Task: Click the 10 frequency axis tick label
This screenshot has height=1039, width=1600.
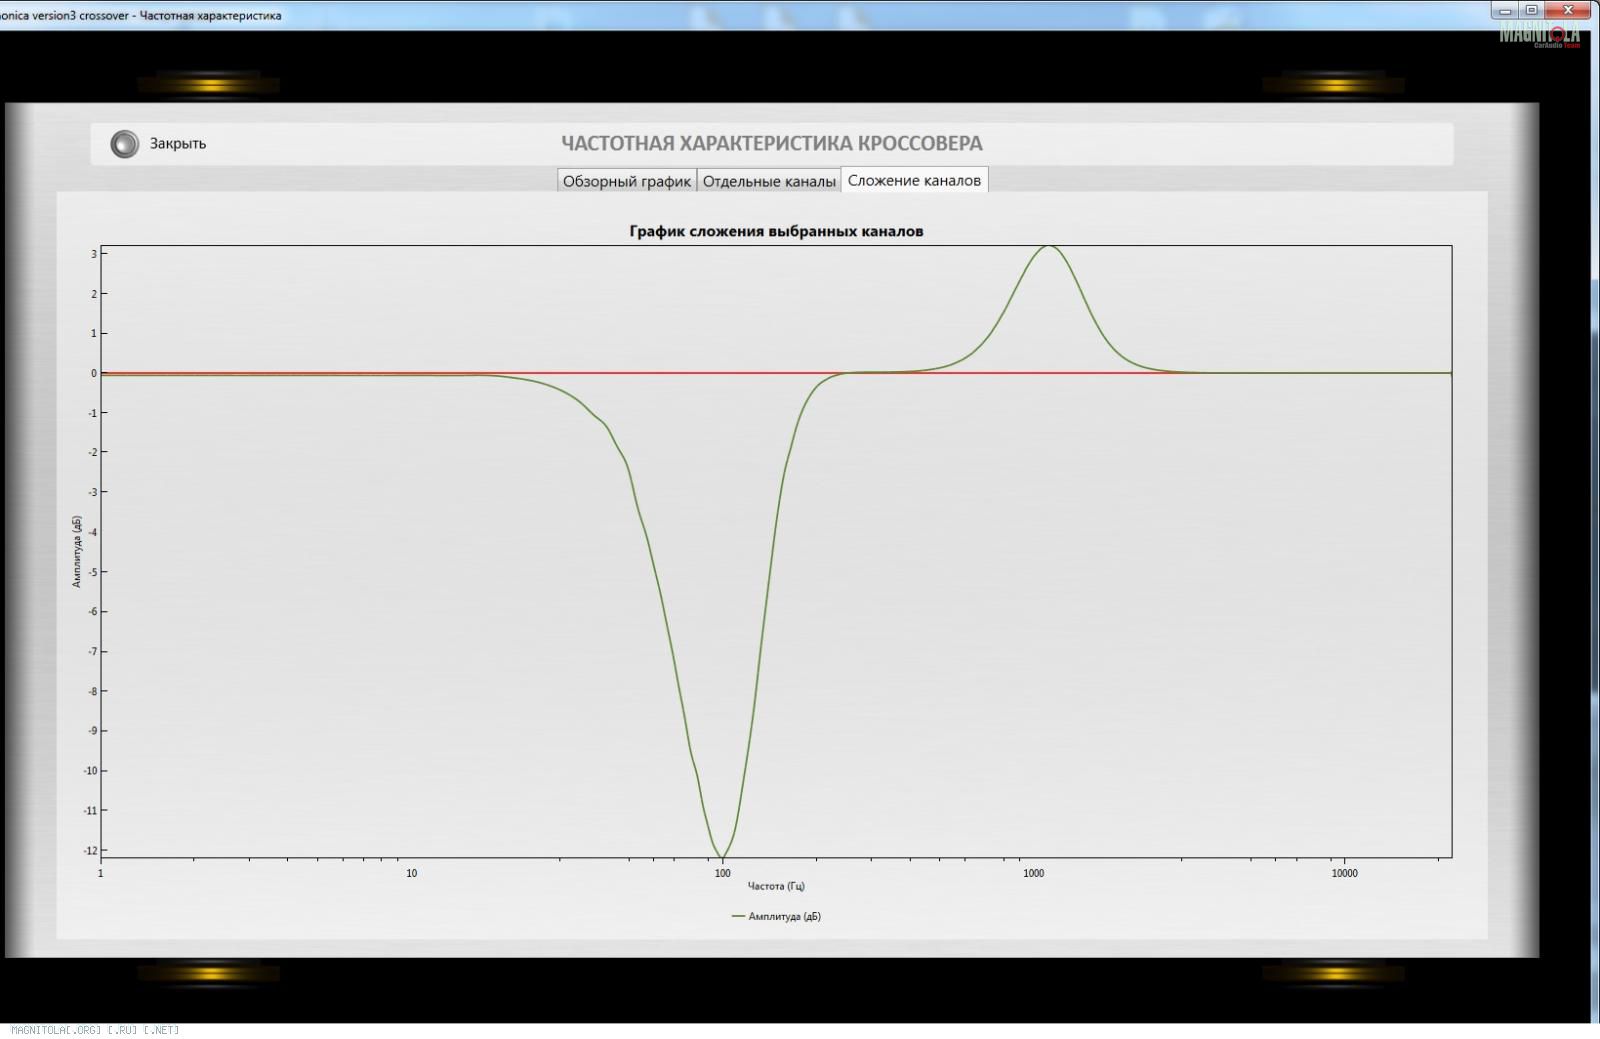Action: [411, 873]
